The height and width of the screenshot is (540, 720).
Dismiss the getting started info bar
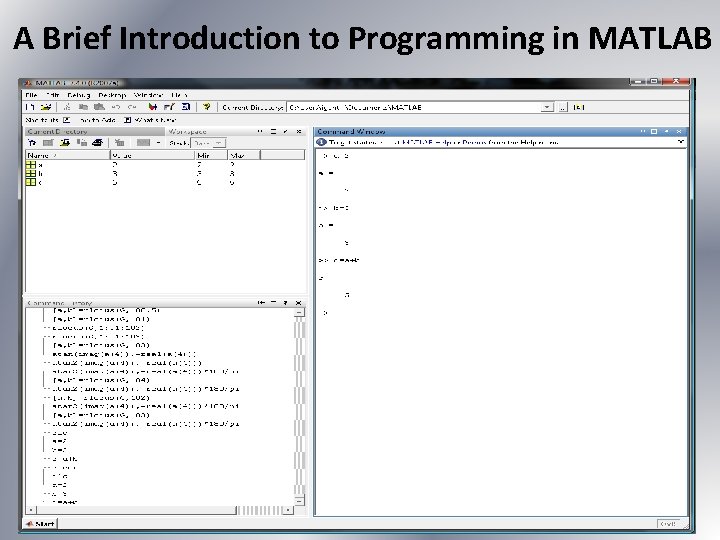[x=681, y=142]
